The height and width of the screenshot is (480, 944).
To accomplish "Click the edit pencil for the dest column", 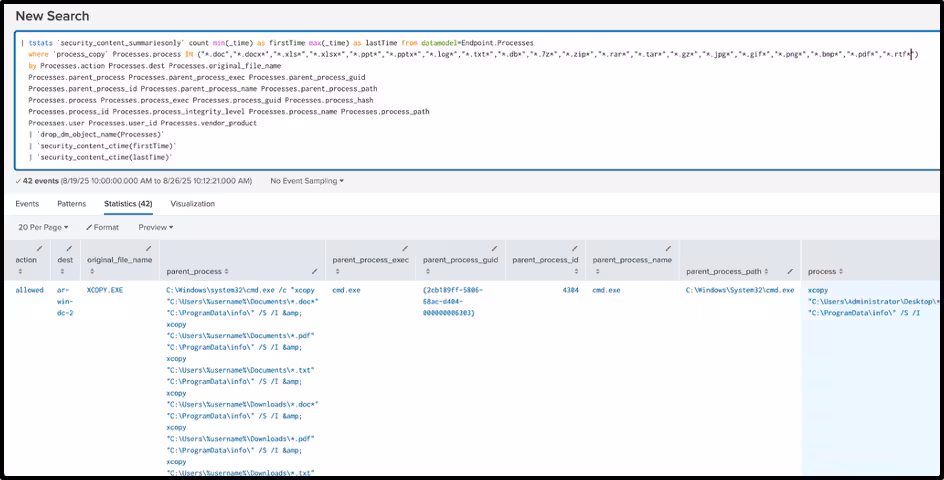I will coord(68,247).
